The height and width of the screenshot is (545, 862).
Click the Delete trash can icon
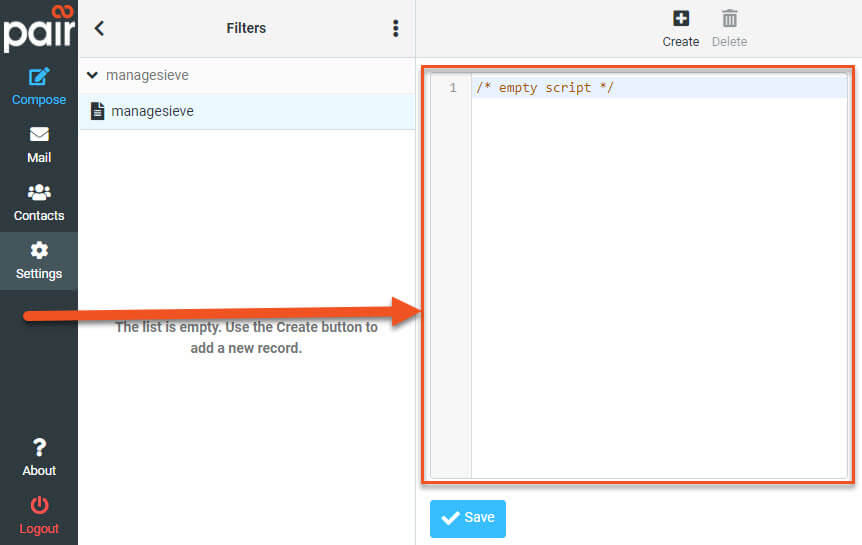[730, 19]
